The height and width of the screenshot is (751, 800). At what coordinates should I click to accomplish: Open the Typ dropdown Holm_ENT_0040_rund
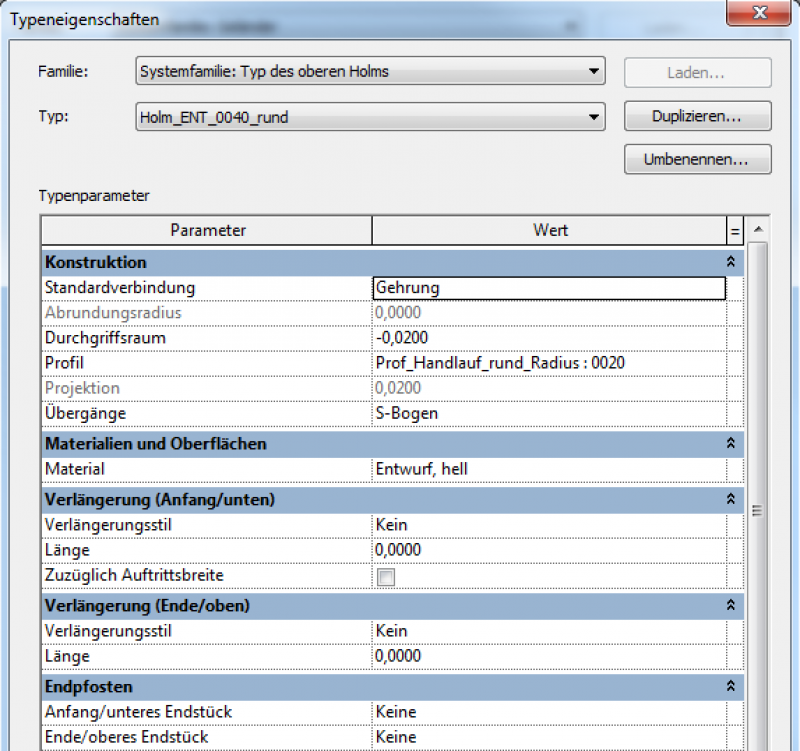[595, 117]
